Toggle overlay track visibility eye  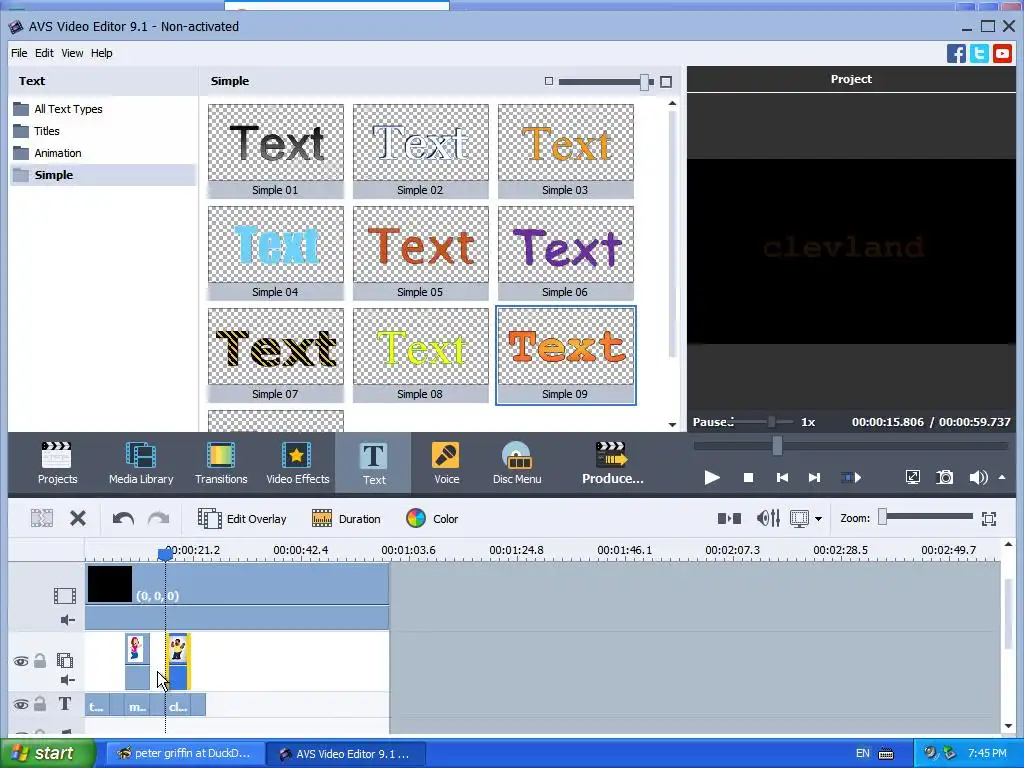pos(21,662)
